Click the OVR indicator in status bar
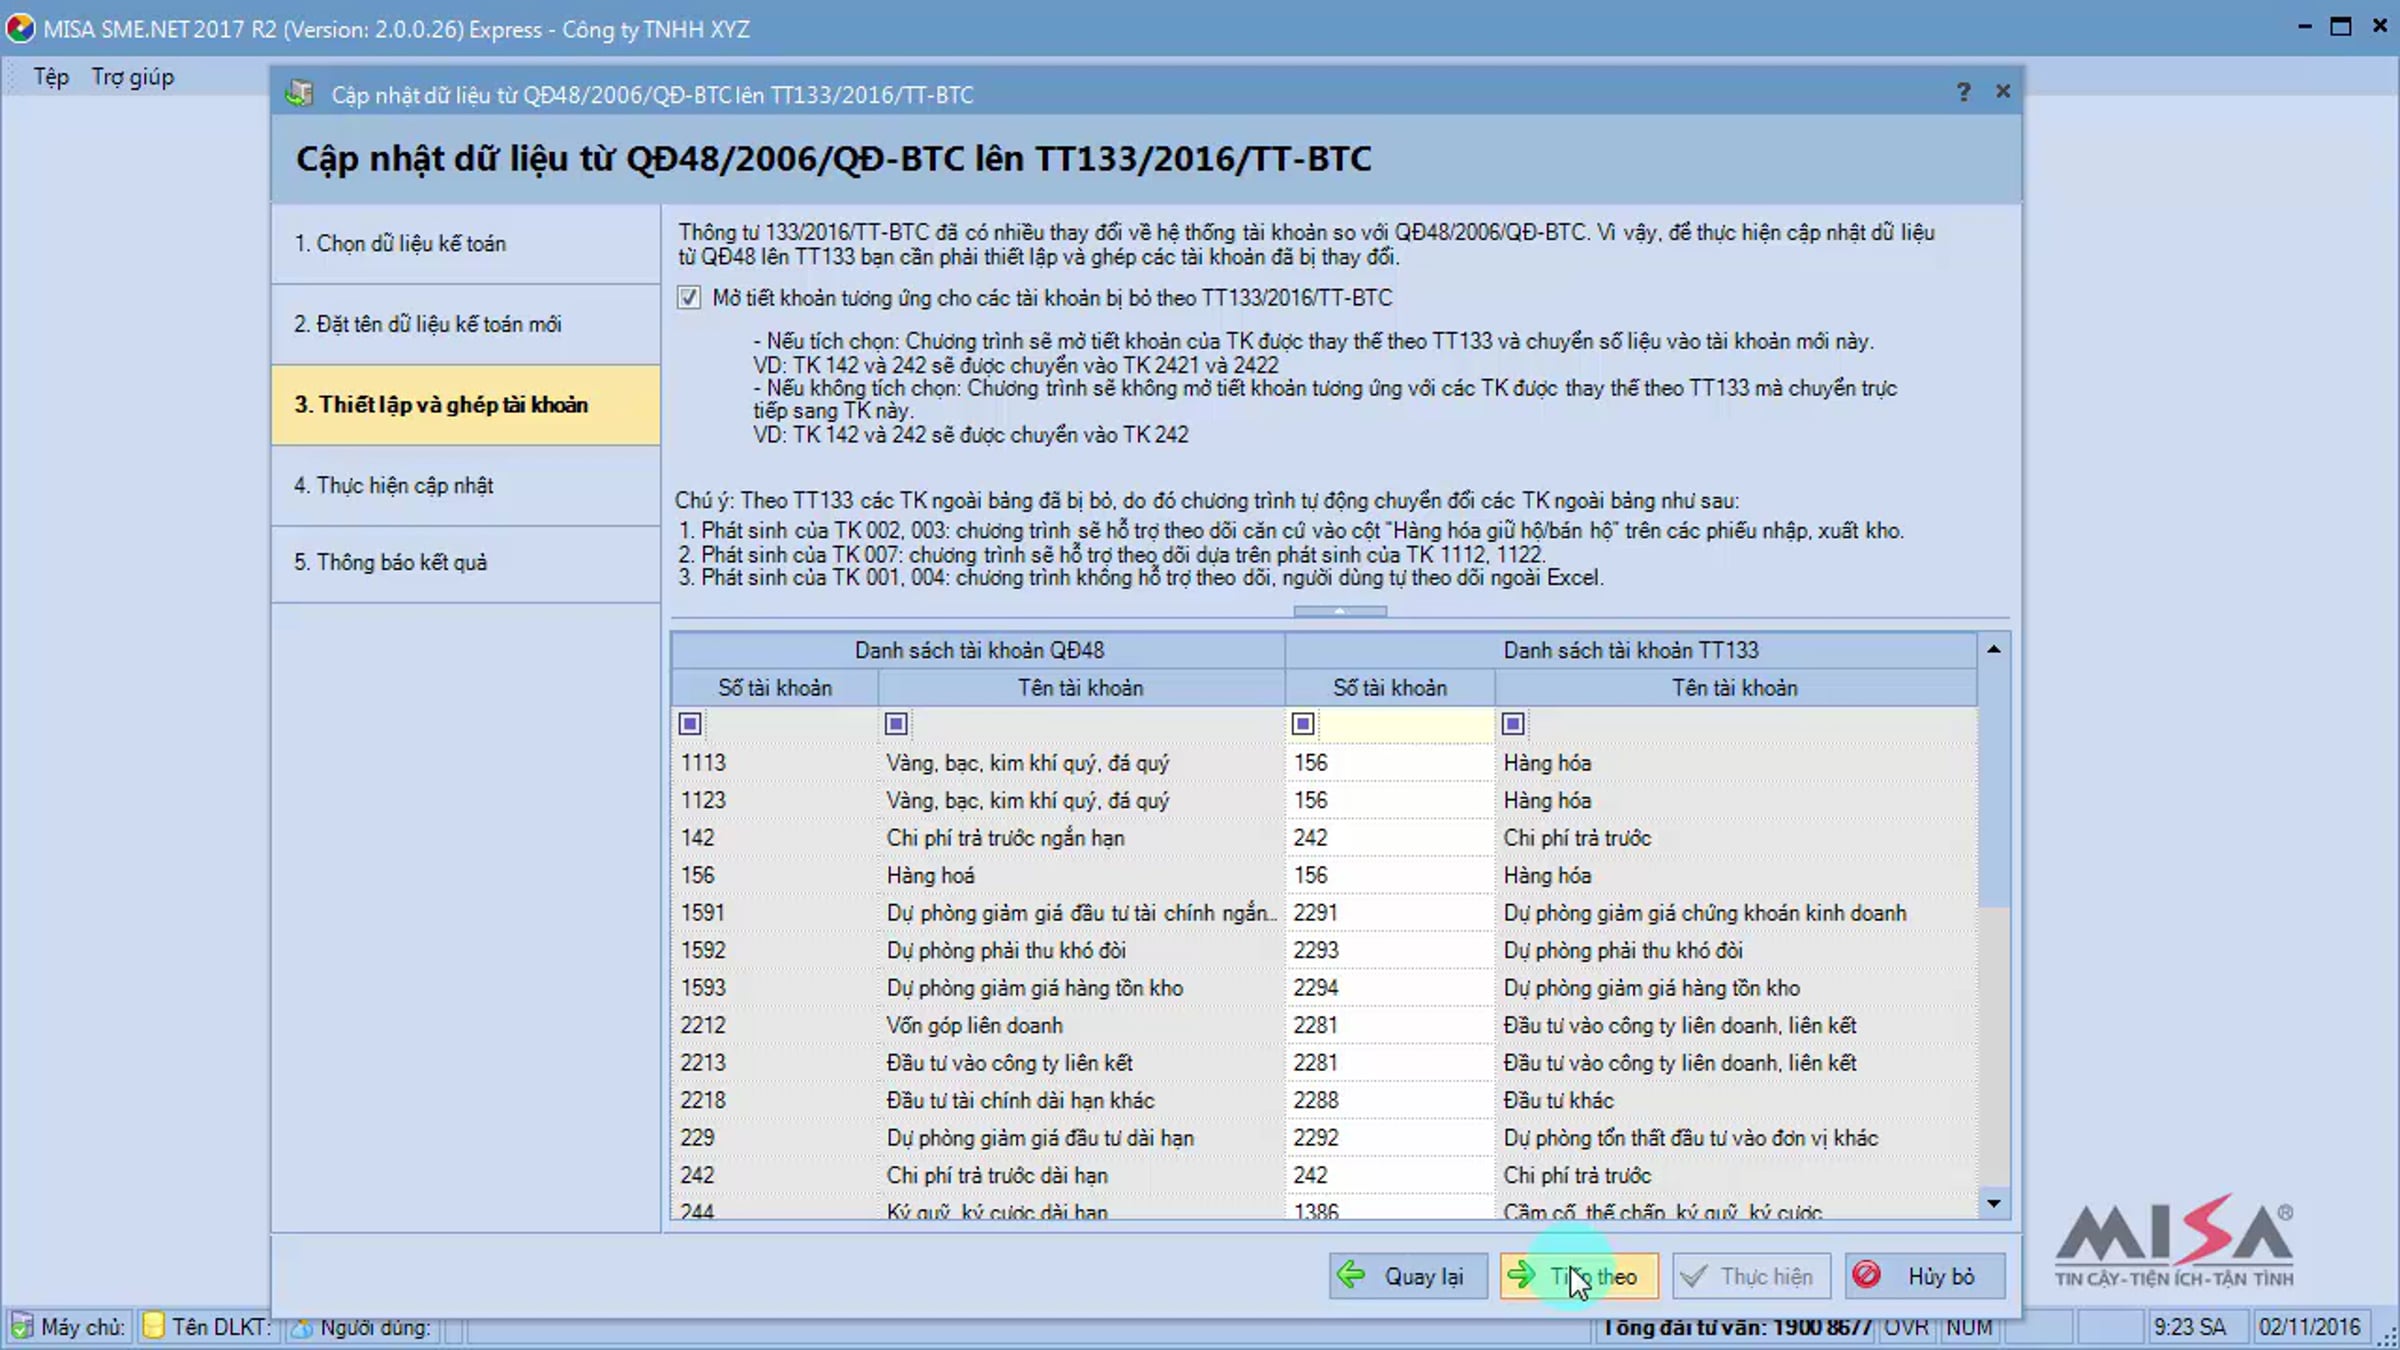This screenshot has width=2400, height=1350. pos(1906,1327)
